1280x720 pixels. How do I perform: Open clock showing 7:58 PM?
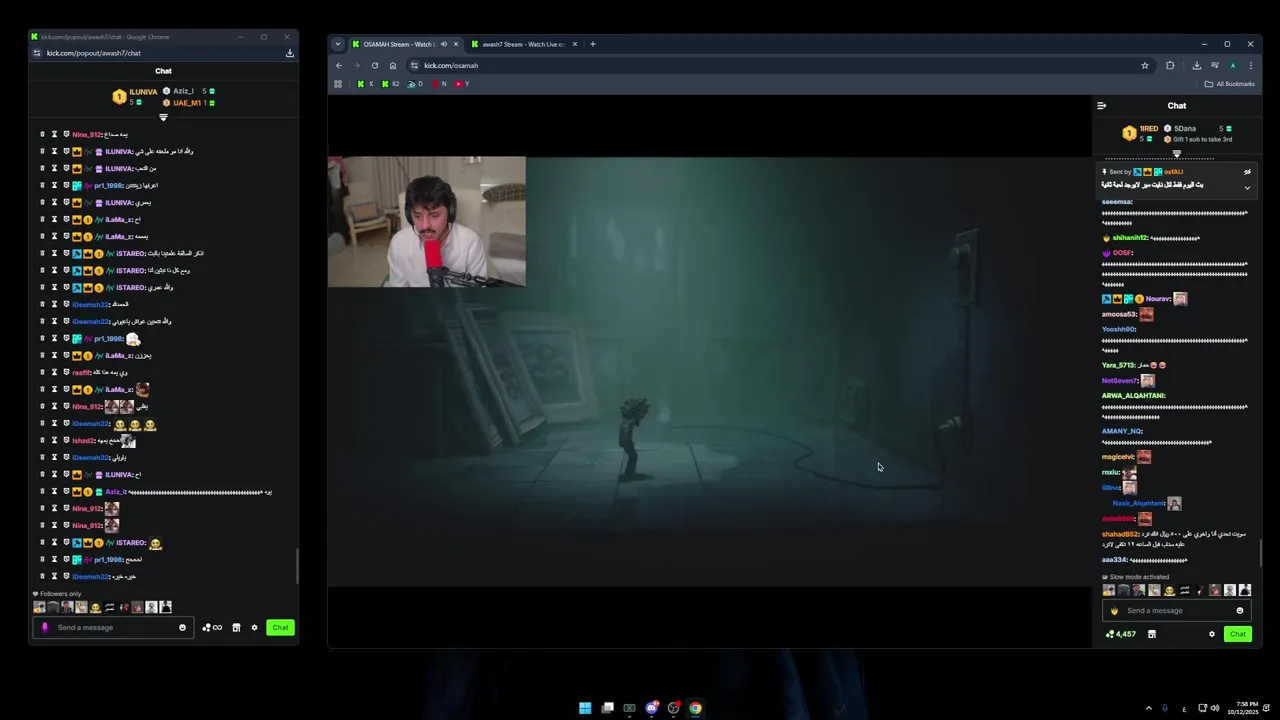(1244, 708)
